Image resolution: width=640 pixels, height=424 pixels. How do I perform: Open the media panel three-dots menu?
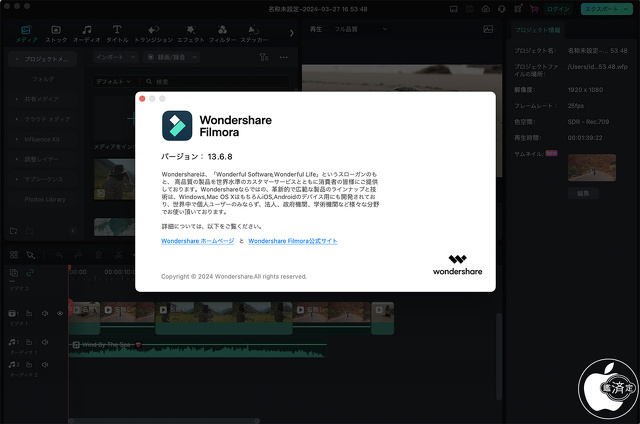[284, 58]
